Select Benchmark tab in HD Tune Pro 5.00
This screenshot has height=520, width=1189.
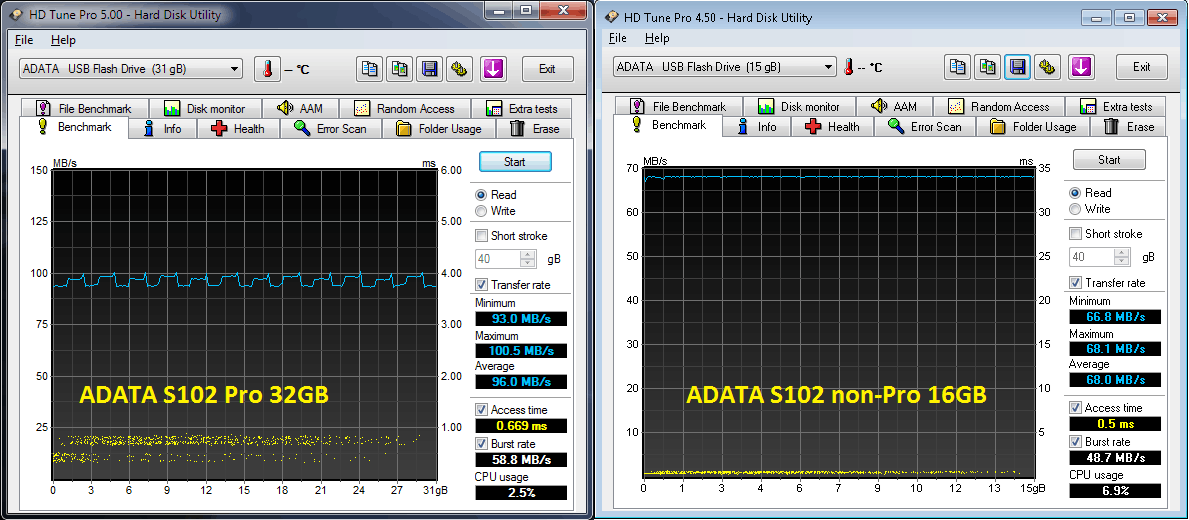click(x=75, y=127)
